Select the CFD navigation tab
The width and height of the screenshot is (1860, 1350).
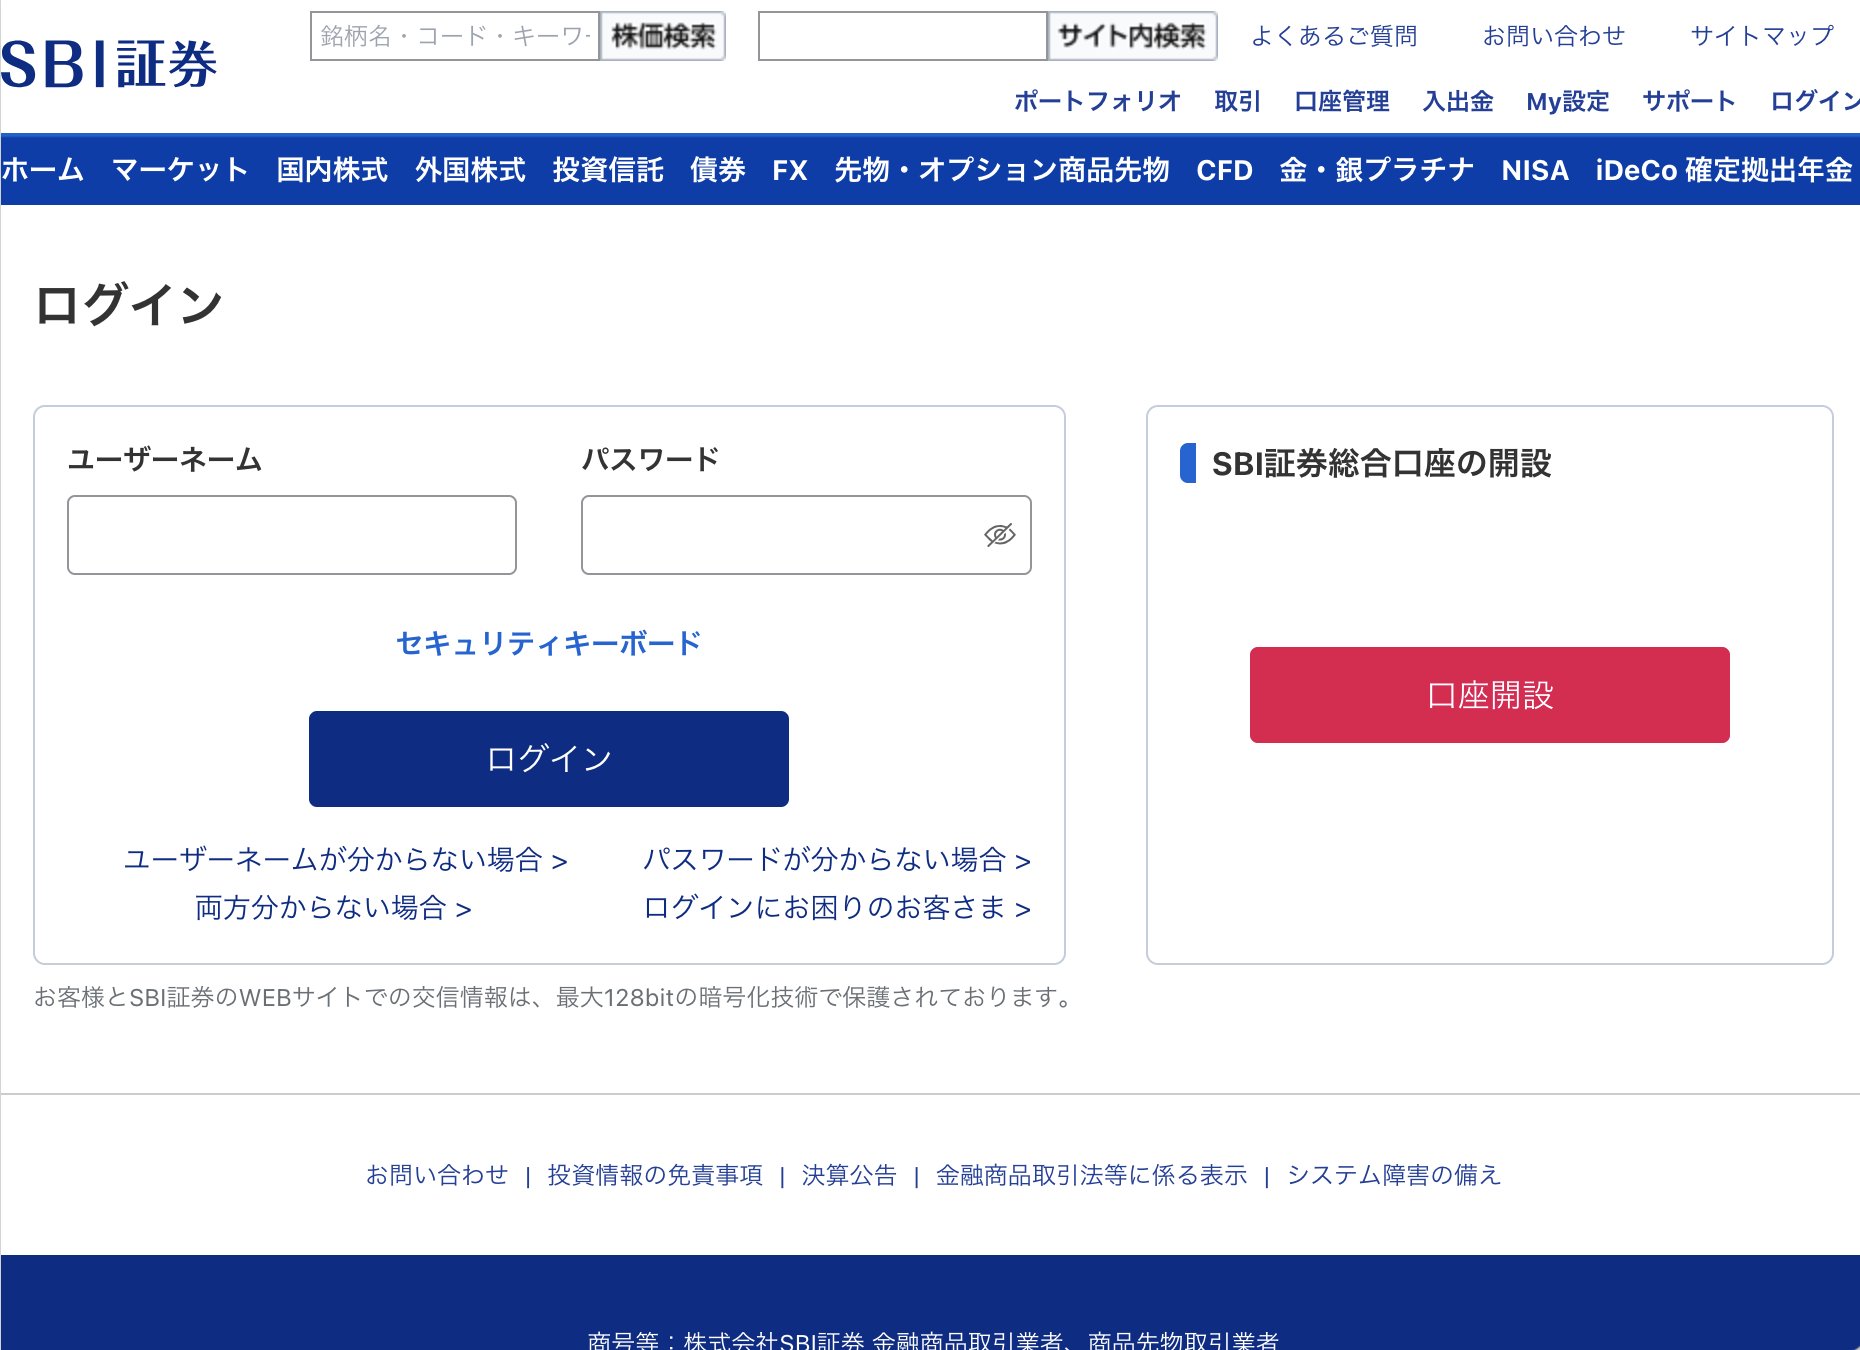1225,170
